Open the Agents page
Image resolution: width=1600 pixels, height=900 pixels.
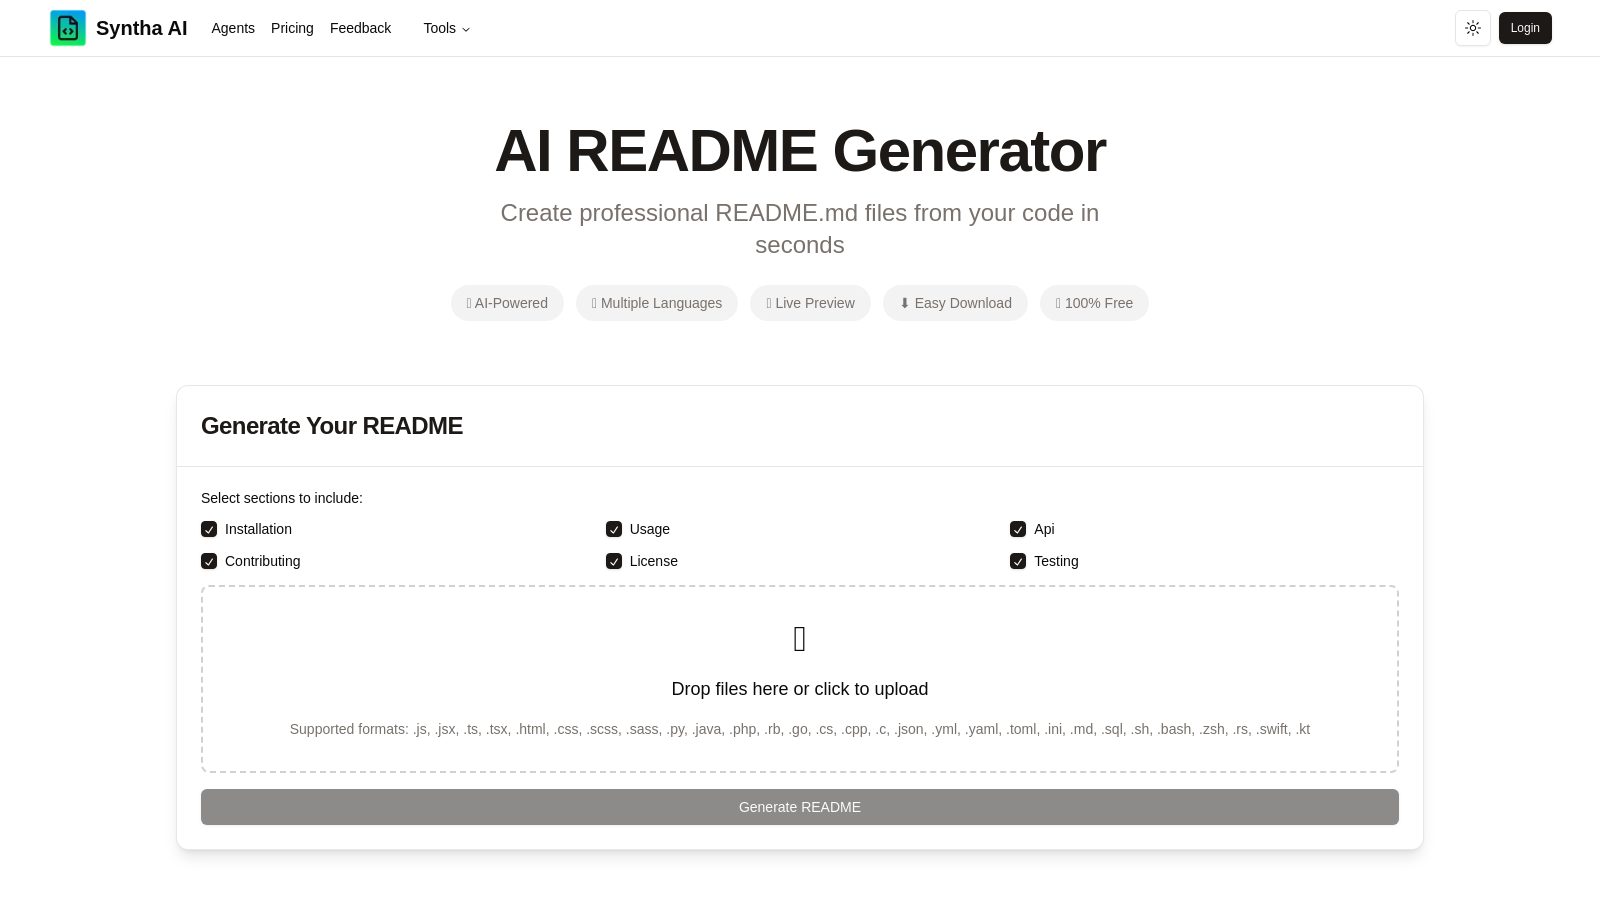[233, 28]
